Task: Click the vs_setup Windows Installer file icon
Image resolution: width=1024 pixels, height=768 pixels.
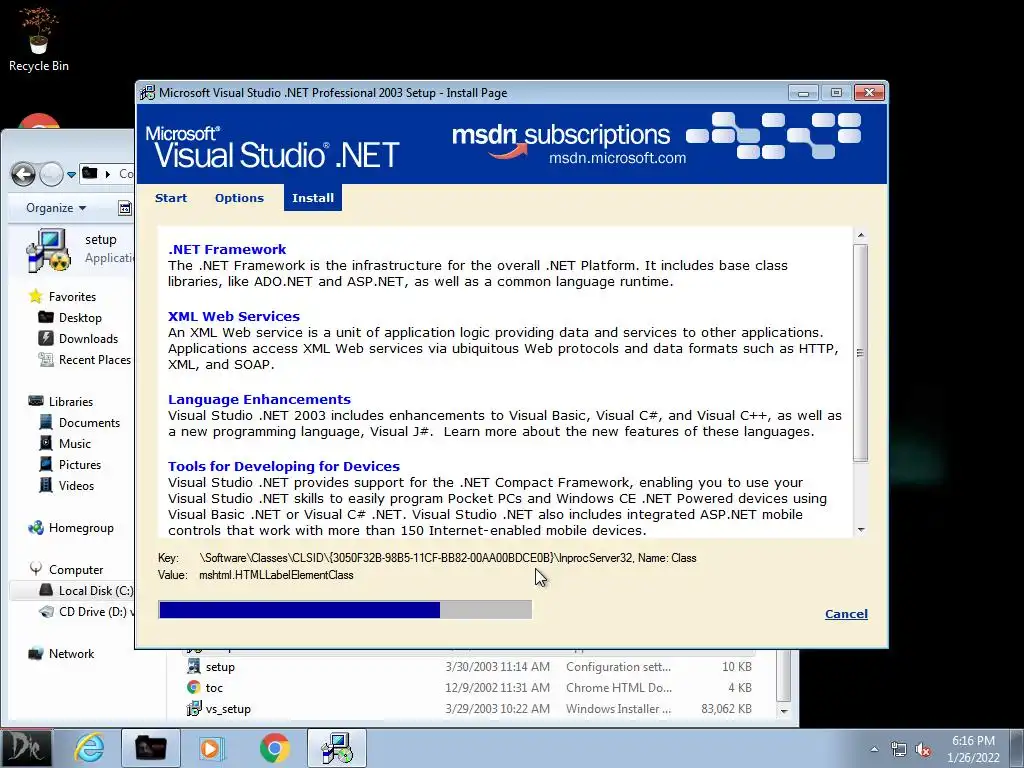Action: tap(193, 708)
